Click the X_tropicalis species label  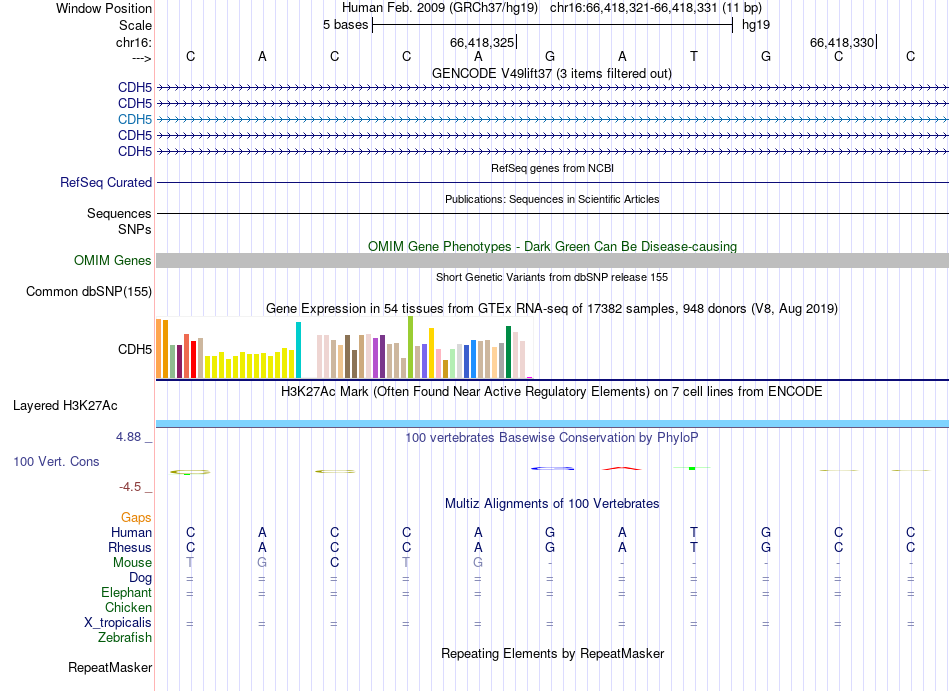point(118,623)
